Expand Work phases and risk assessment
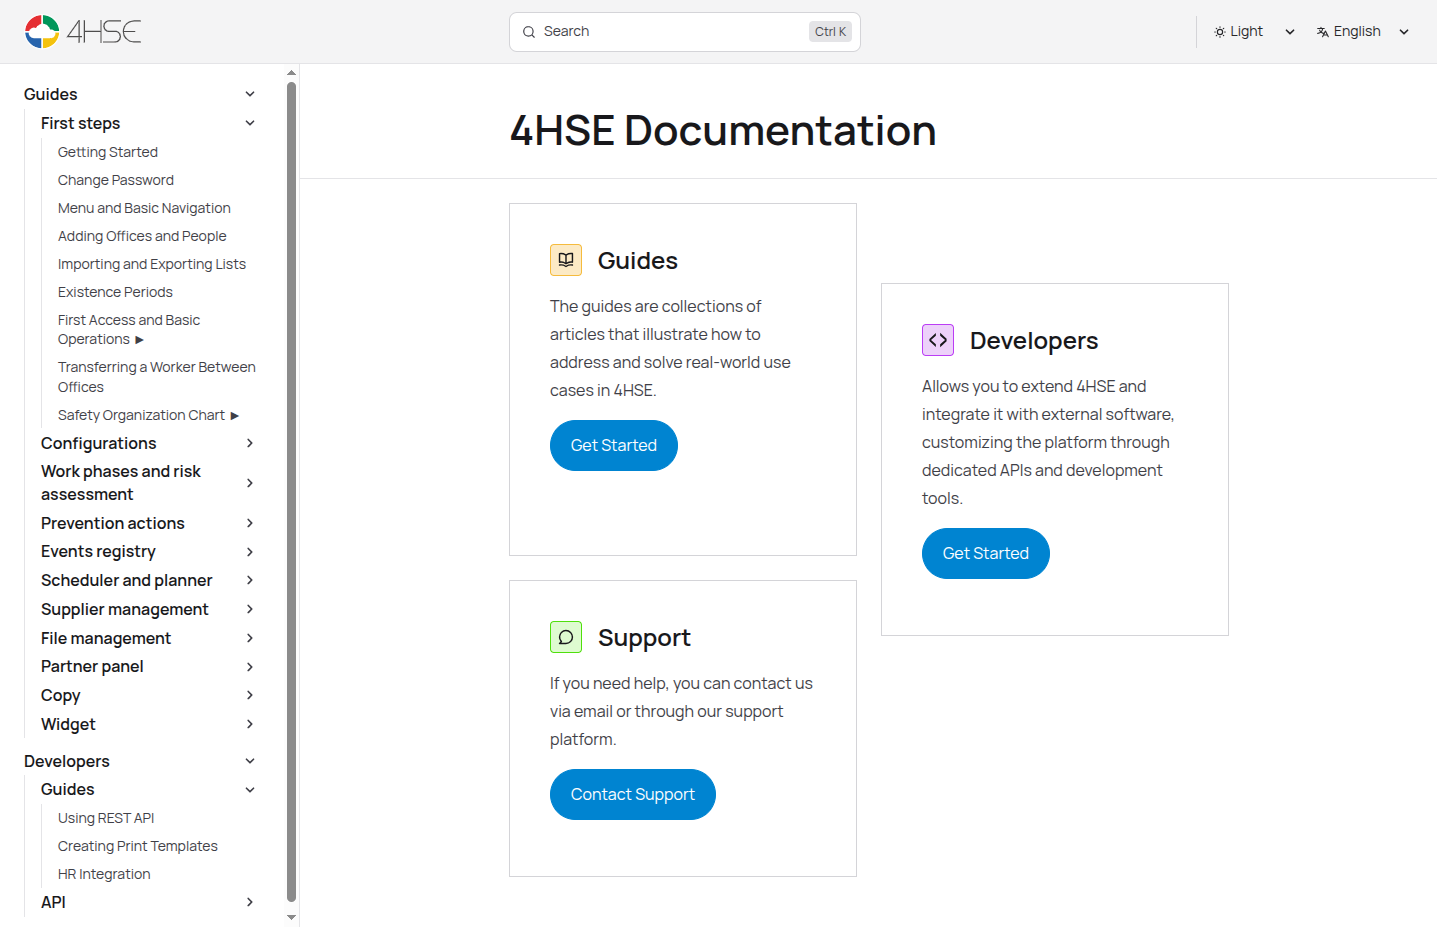This screenshot has width=1437, height=927. click(149, 483)
